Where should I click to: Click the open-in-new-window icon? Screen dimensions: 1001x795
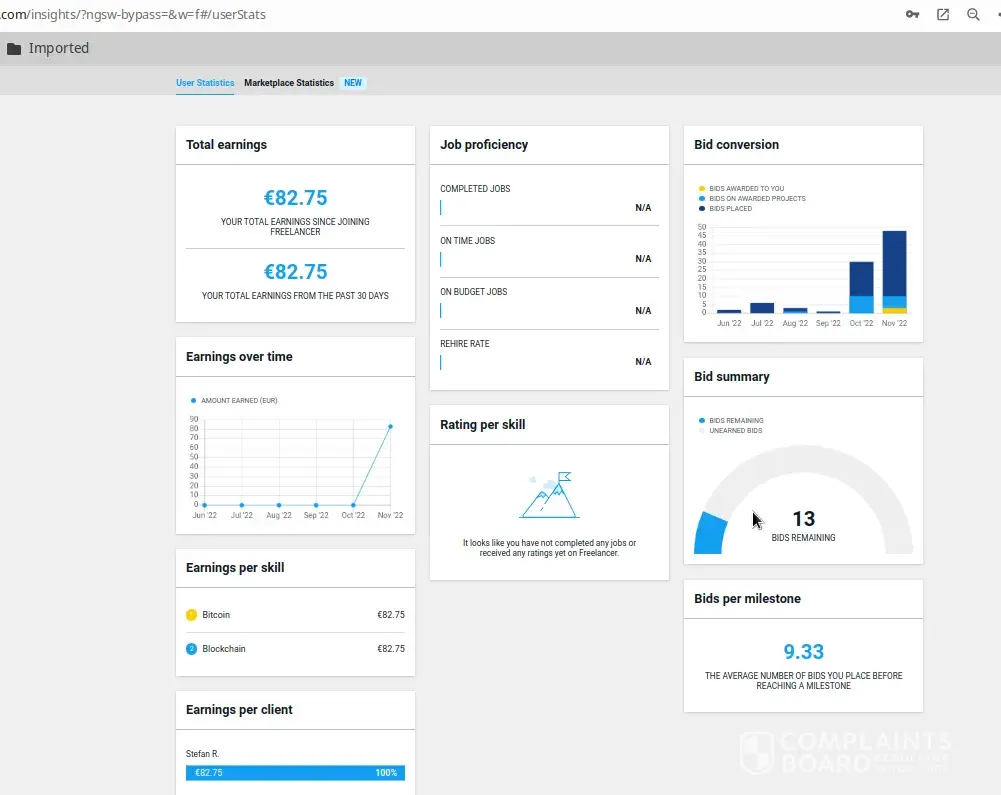tap(943, 15)
